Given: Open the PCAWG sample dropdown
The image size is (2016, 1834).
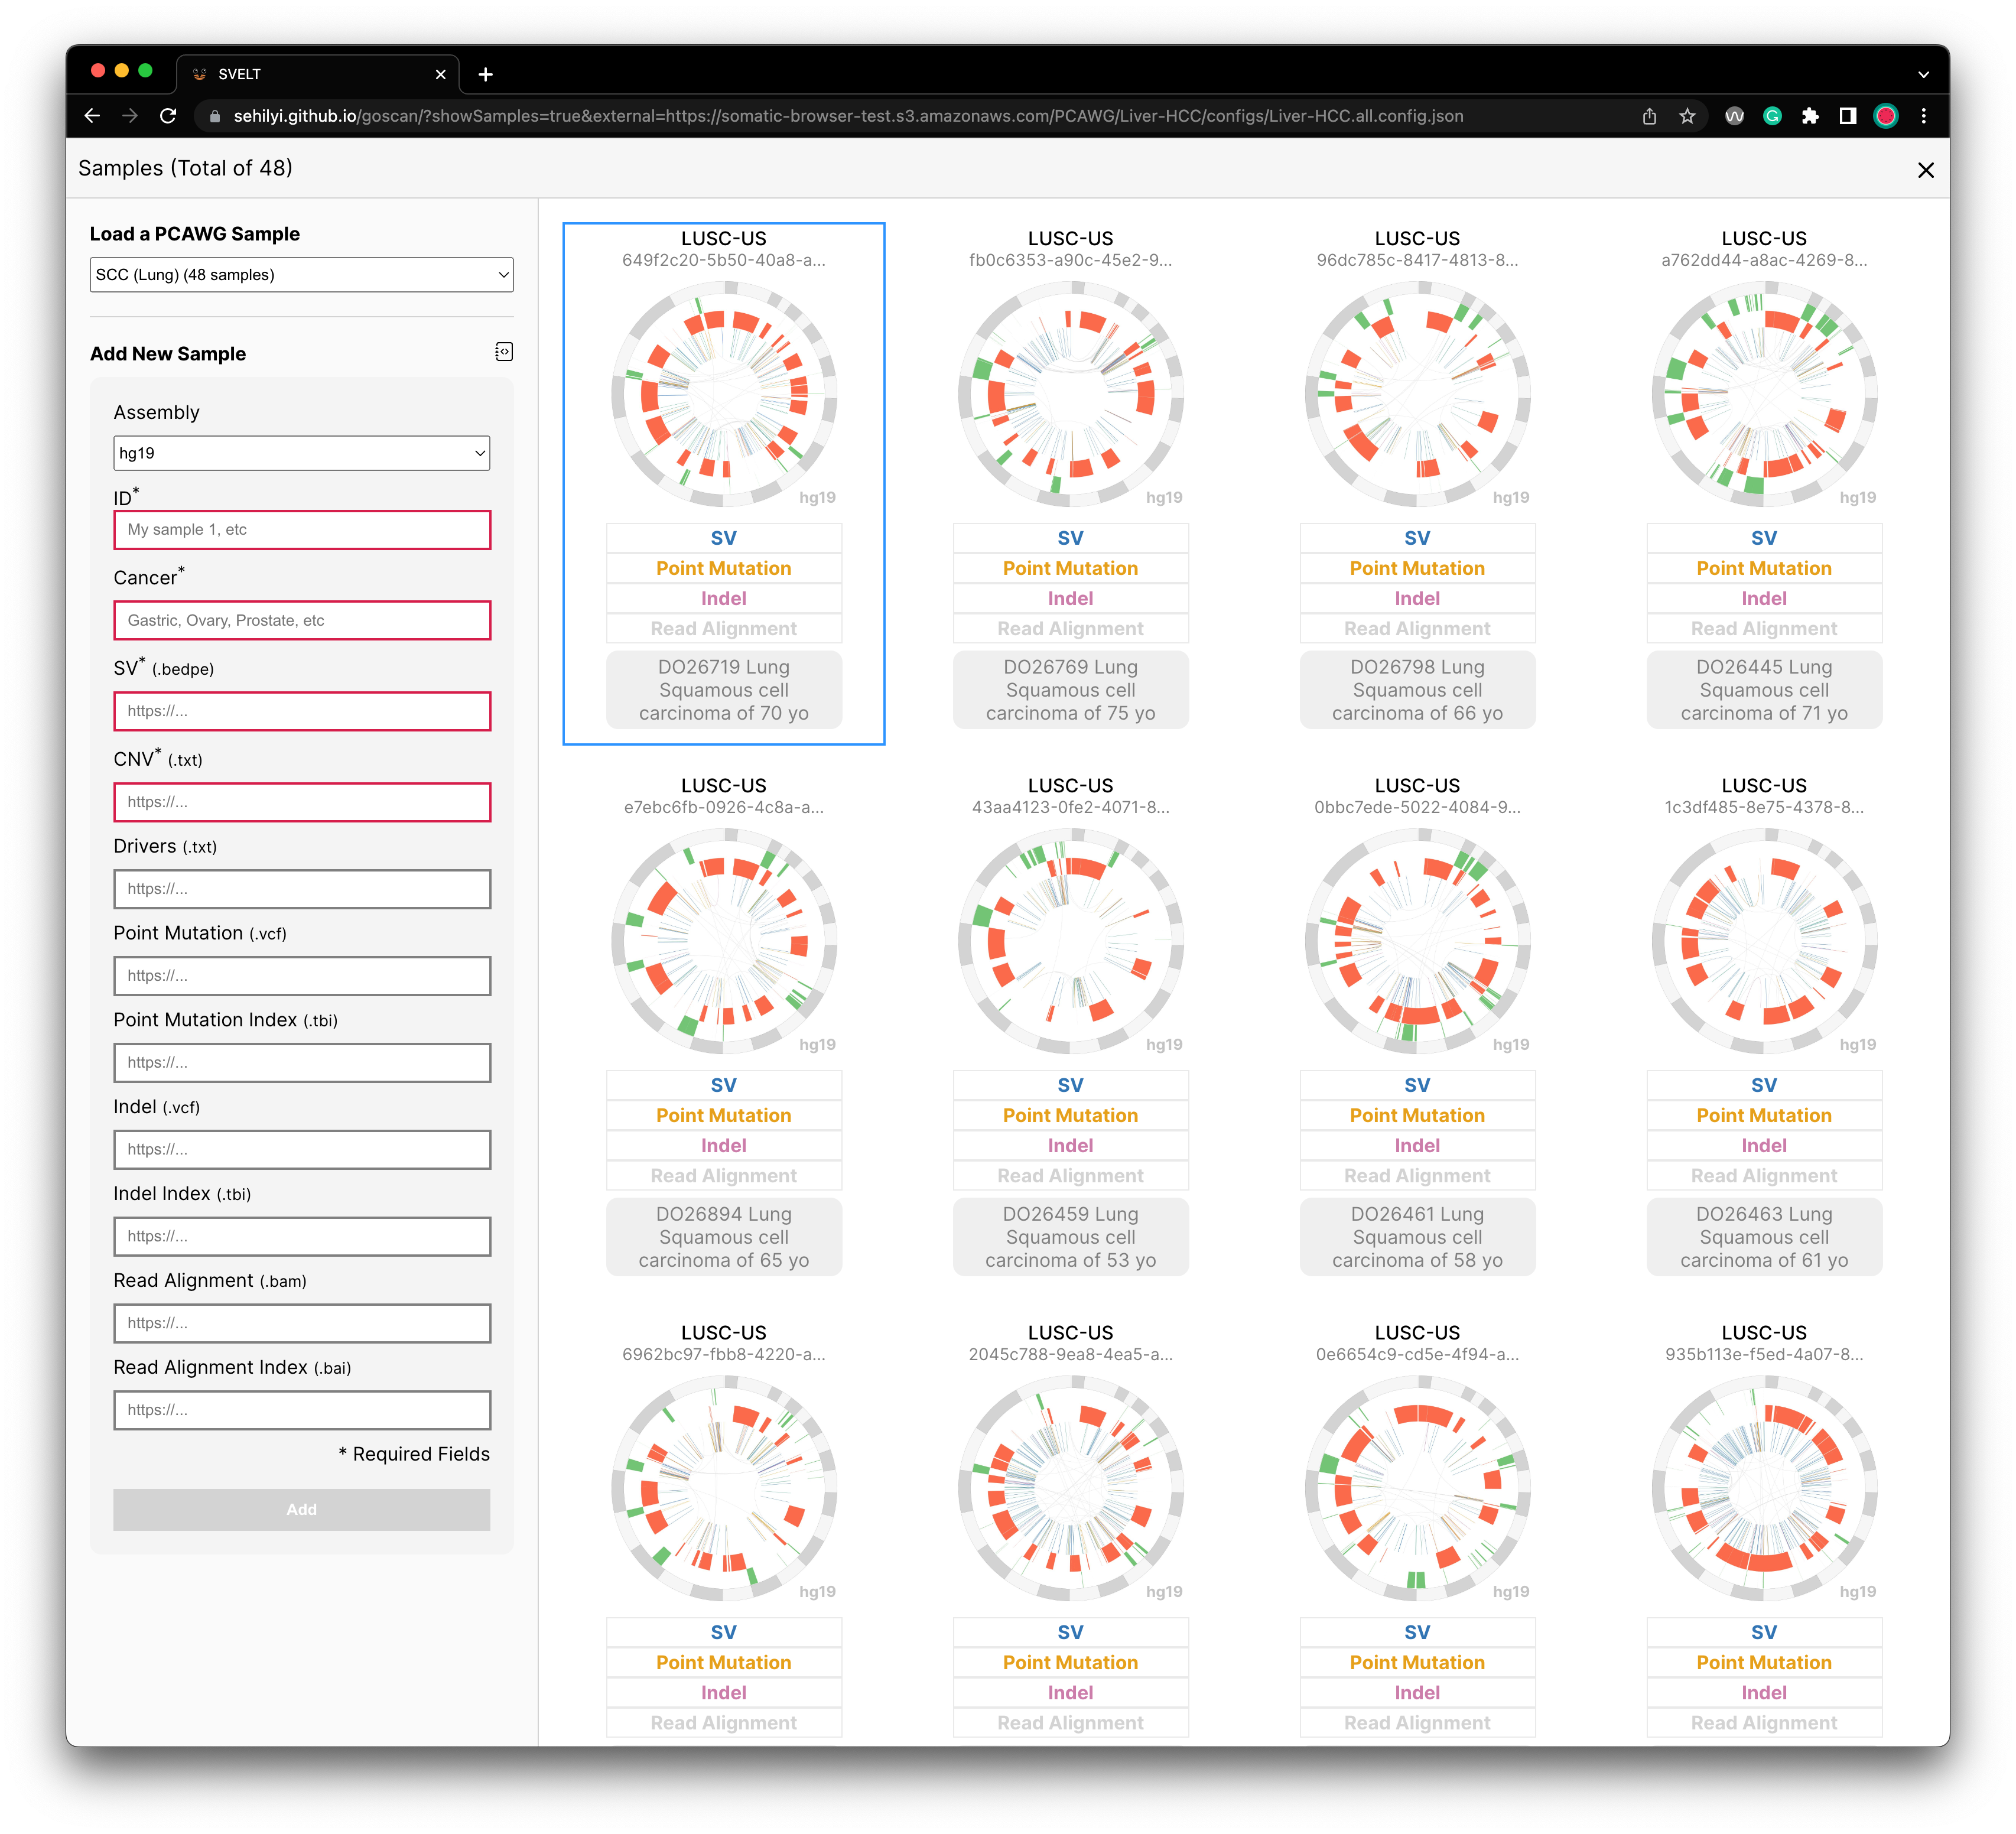Looking at the screenshot, I should 302,275.
